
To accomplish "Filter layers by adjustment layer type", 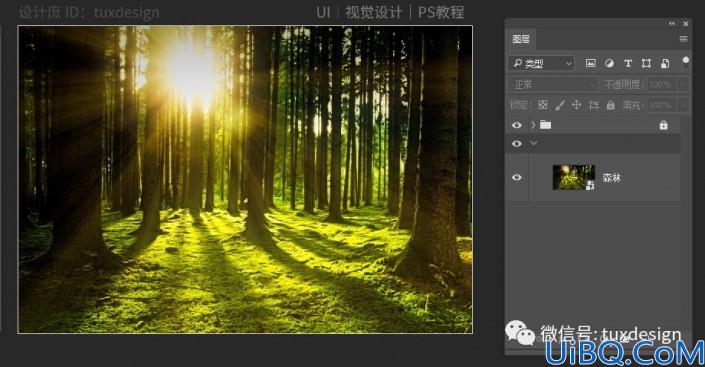I will [609, 63].
